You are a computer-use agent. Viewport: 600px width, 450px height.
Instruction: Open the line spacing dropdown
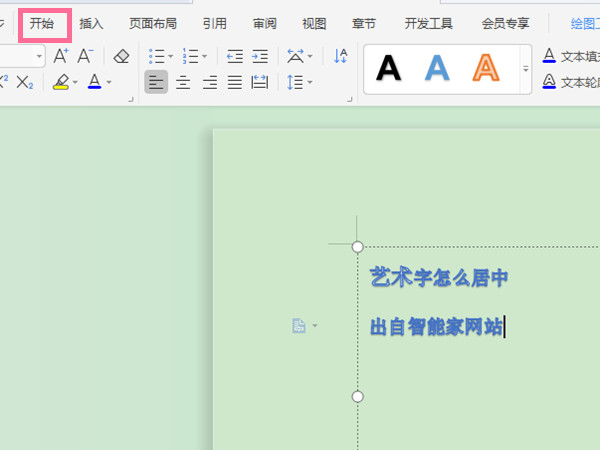(299, 83)
